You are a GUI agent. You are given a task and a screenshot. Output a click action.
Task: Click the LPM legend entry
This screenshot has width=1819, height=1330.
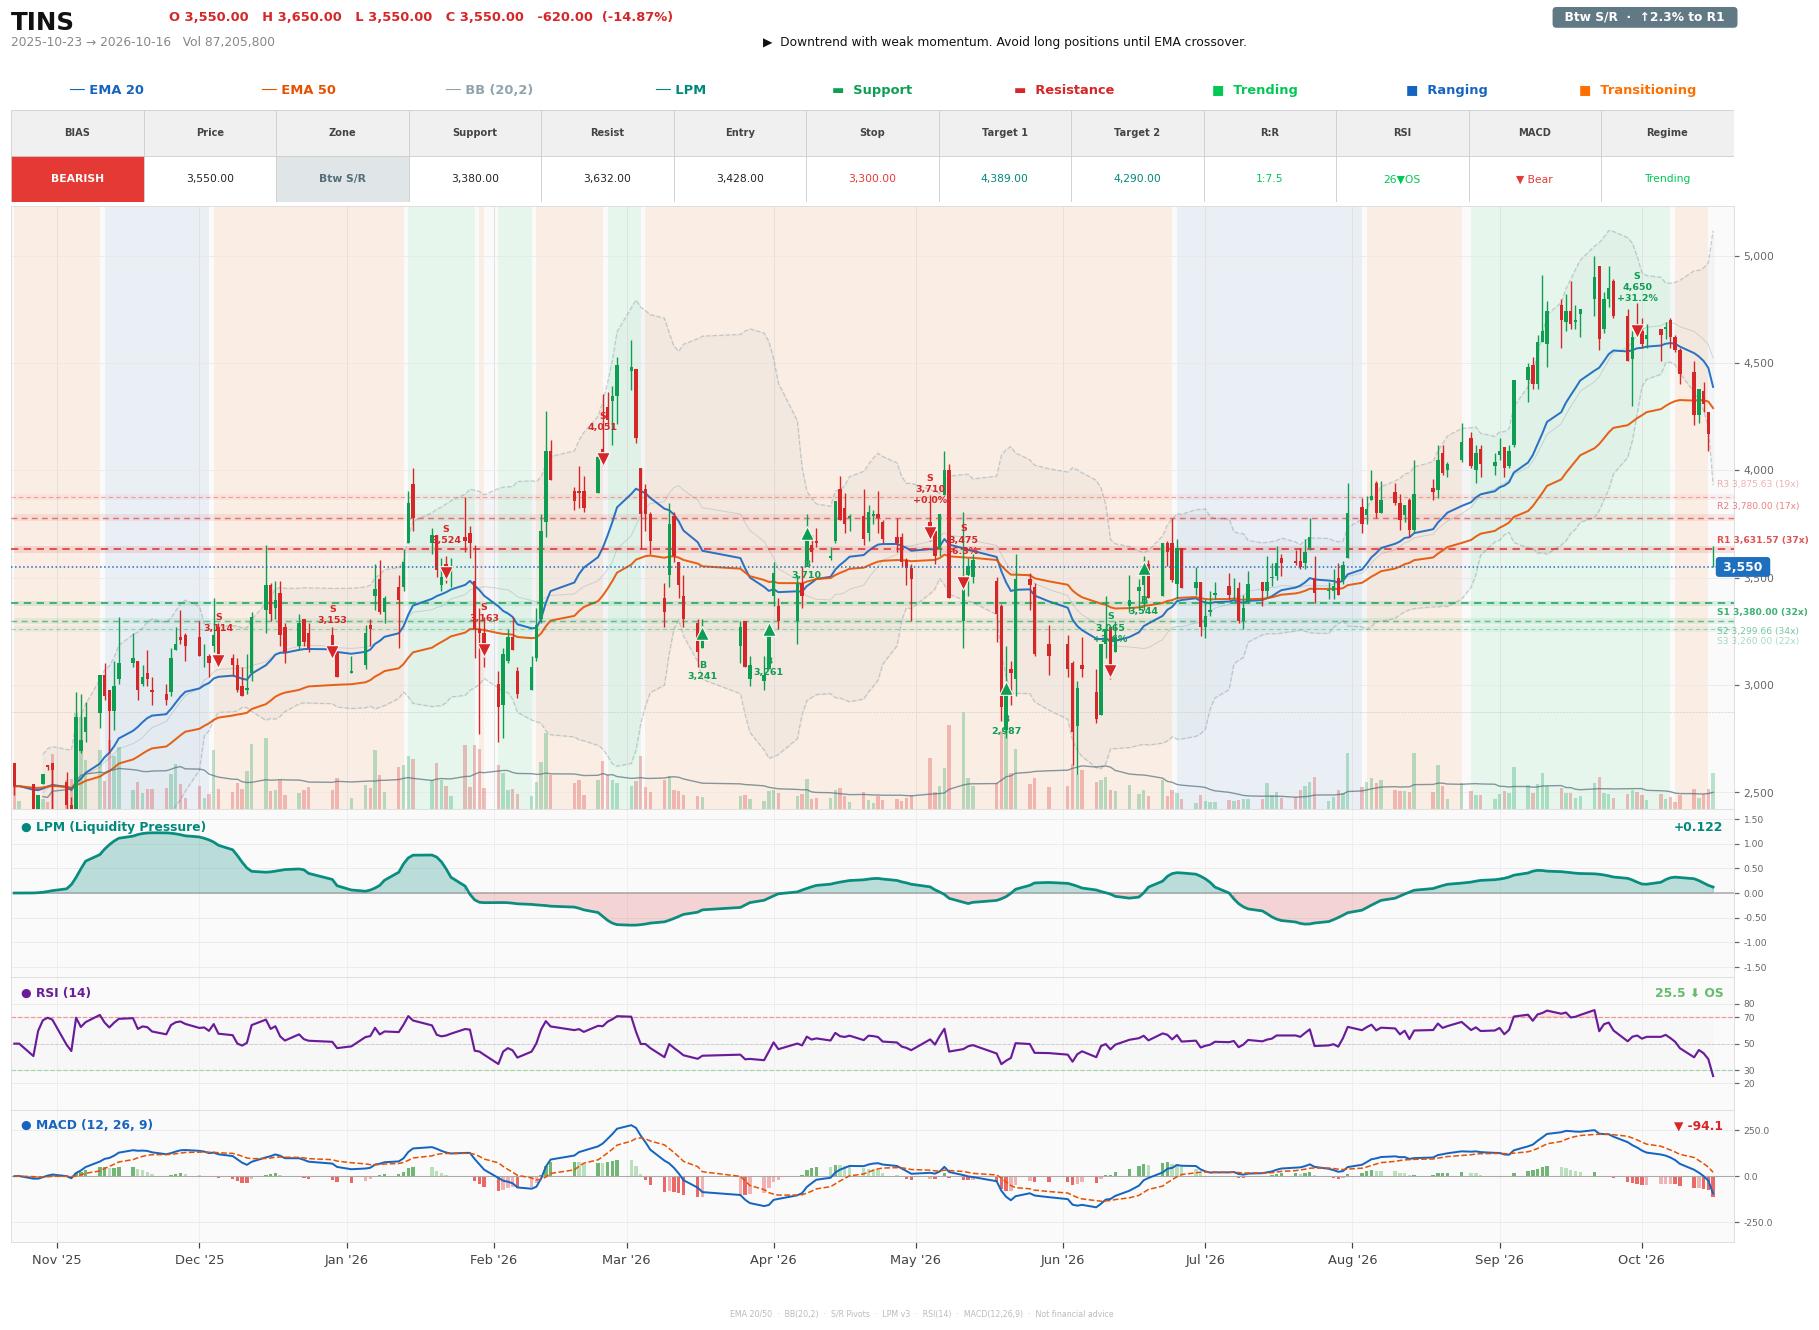coord(681,90)
